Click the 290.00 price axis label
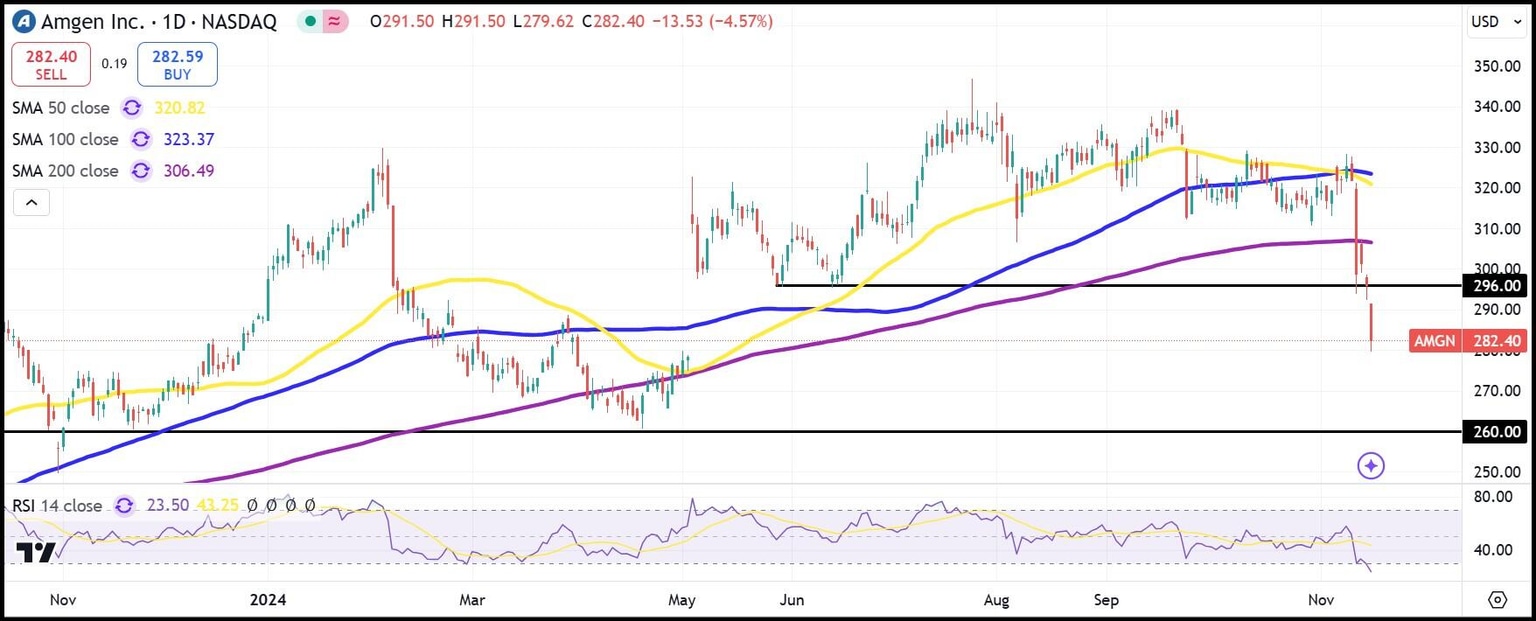1536x621 pixels. coord(1495,310)
